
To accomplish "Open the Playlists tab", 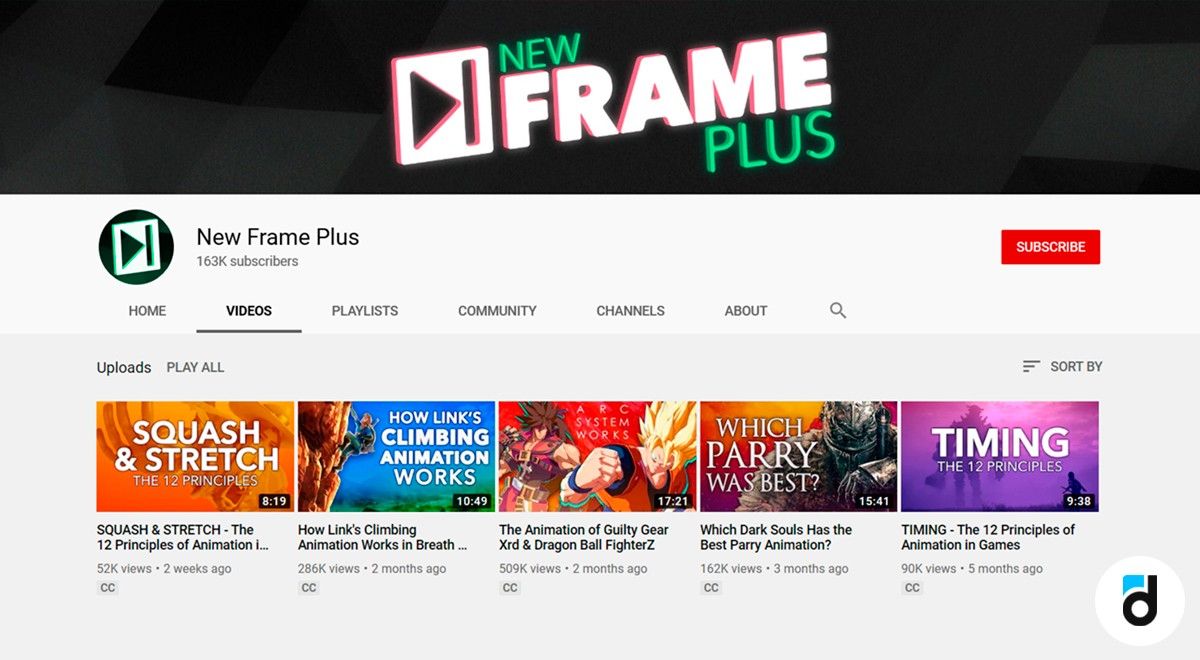I will pyautogui.click(x=365, y=311).
